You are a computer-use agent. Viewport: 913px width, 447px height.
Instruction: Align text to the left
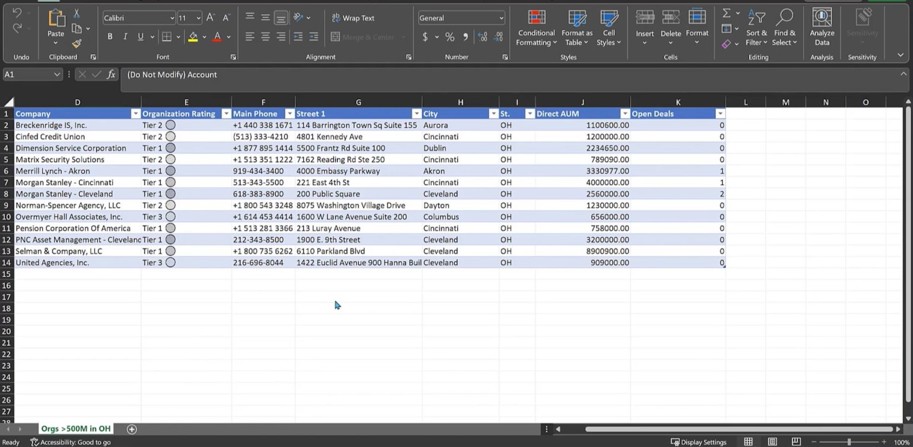[250, 37]
